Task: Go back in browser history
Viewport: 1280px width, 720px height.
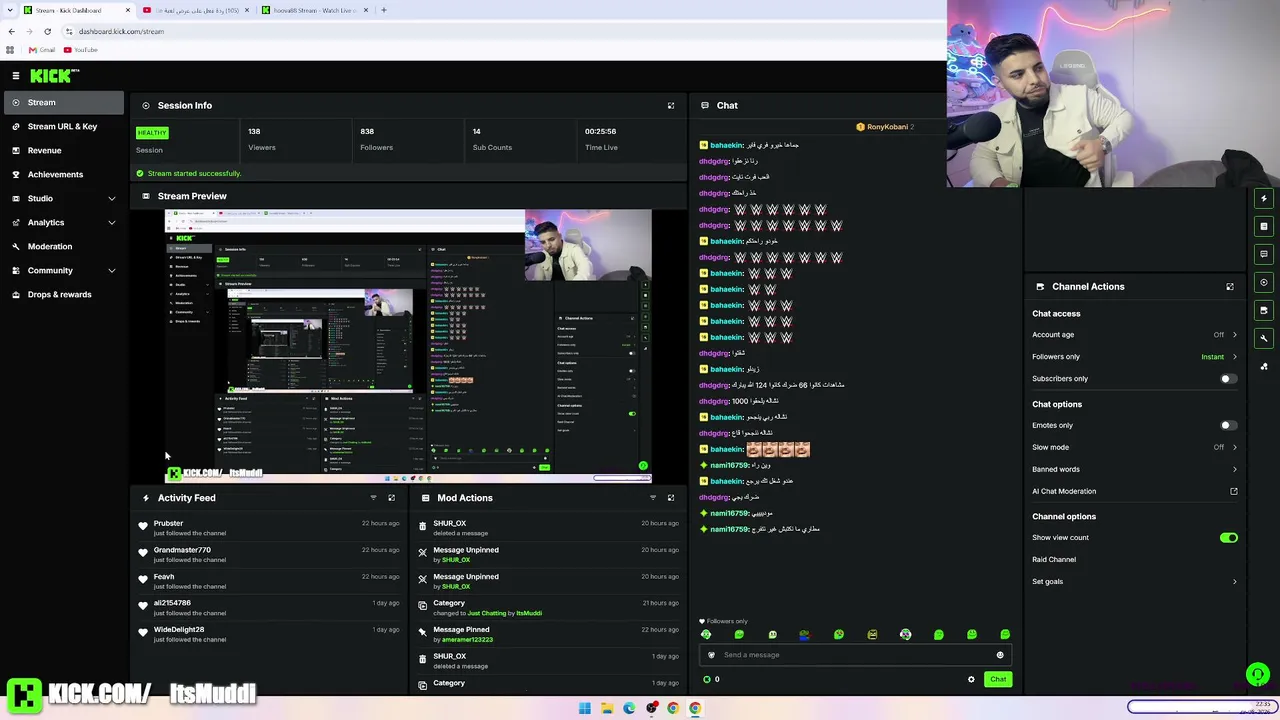Action: point(11,31)
